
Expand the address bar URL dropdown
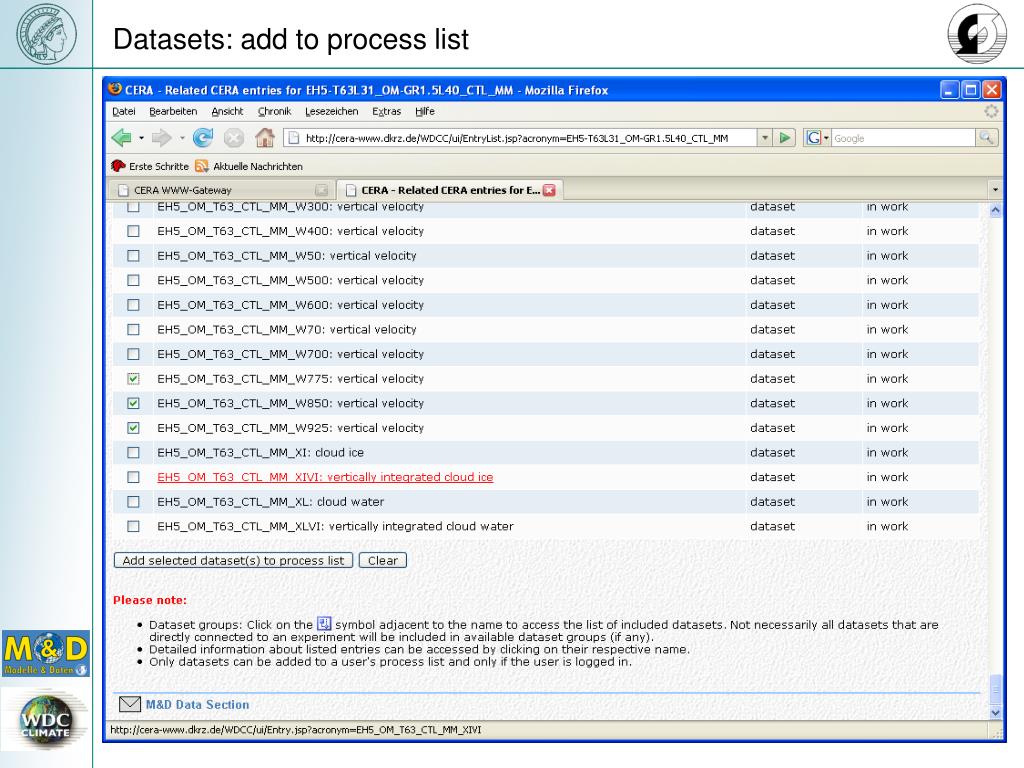click(765, 138)
